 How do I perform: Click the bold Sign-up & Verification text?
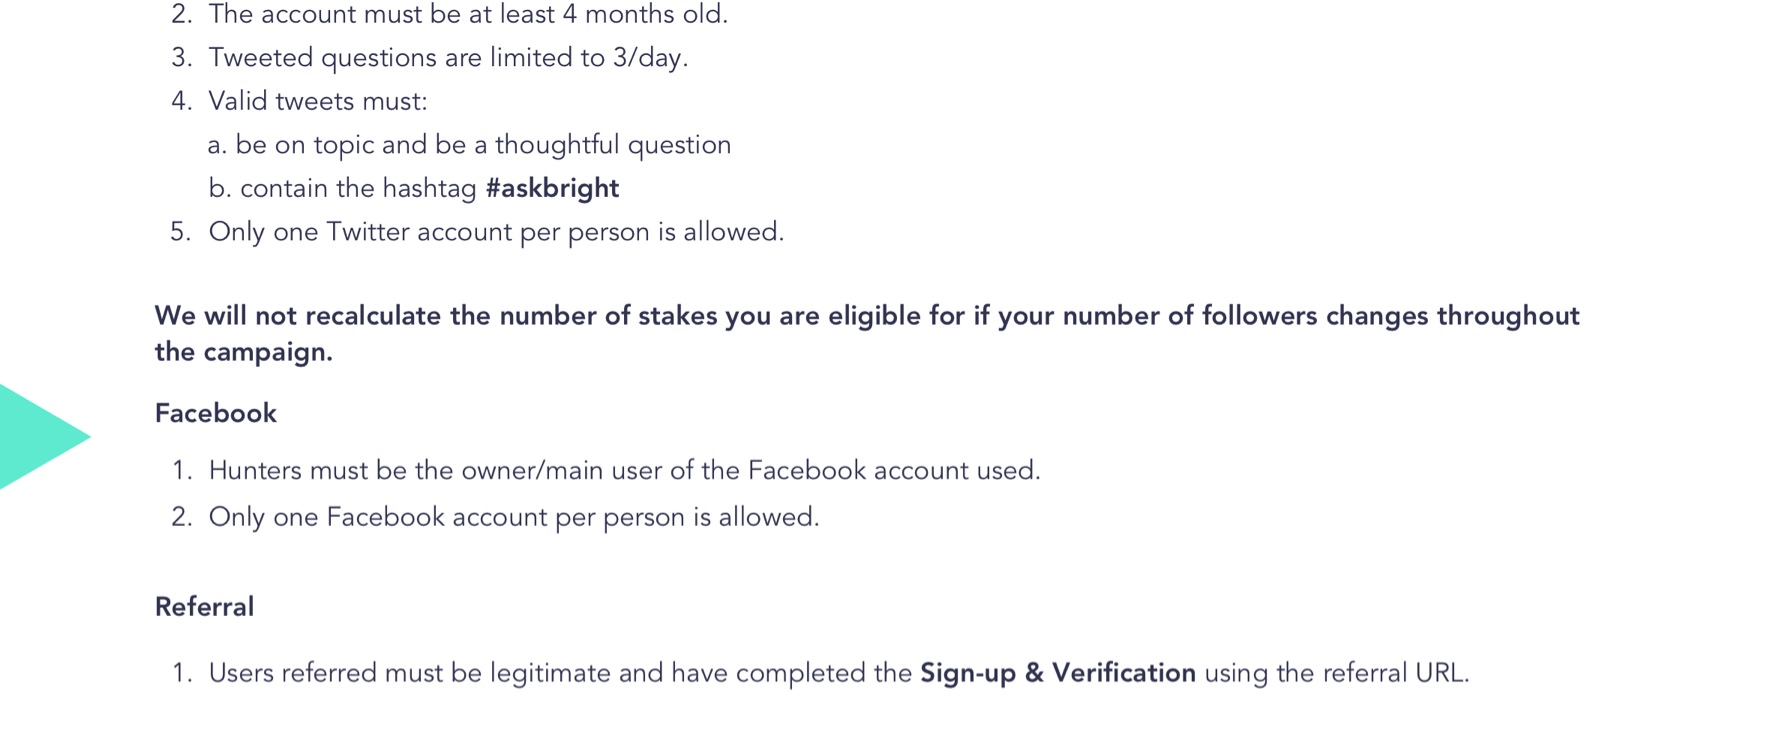point(1058,673)
